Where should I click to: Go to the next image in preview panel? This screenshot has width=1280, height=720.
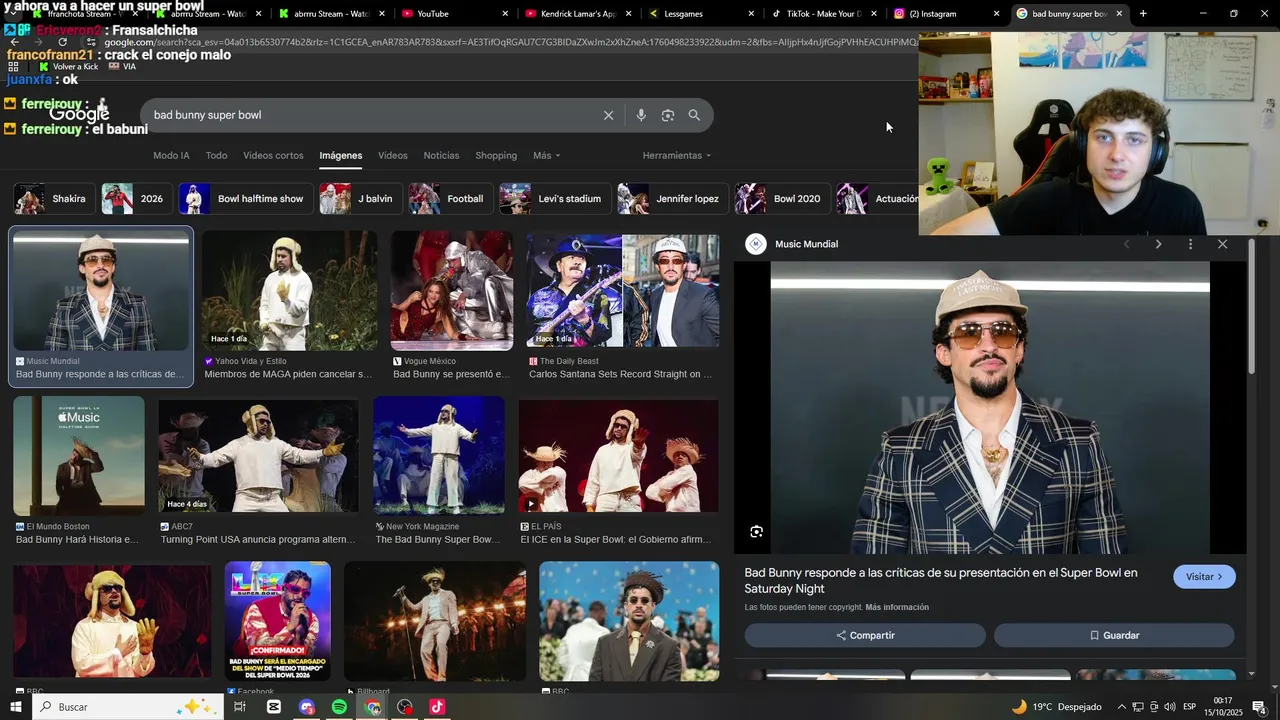(x=1158, y=244)
